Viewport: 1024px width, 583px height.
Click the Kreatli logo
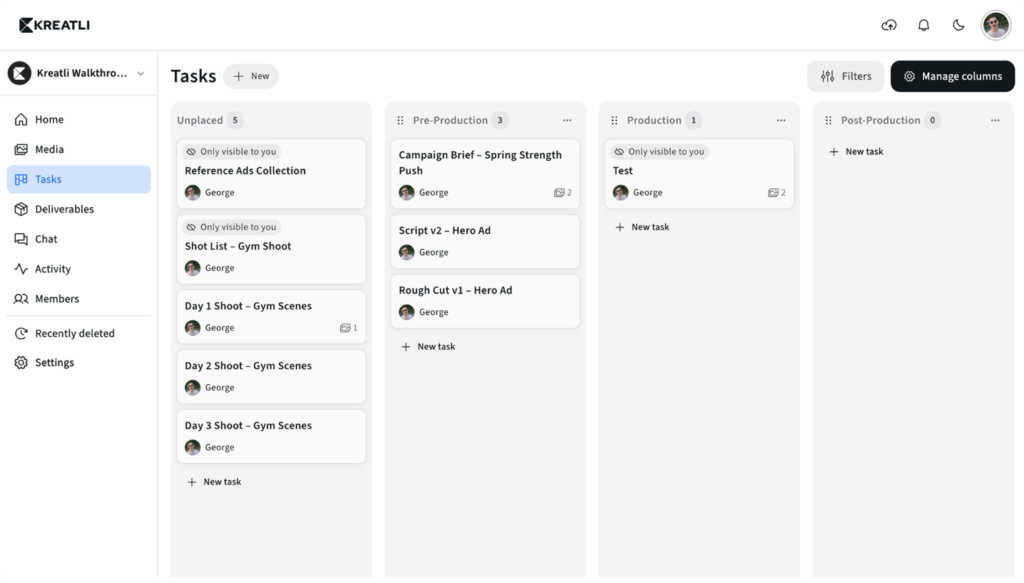click(x=54, y=25)
